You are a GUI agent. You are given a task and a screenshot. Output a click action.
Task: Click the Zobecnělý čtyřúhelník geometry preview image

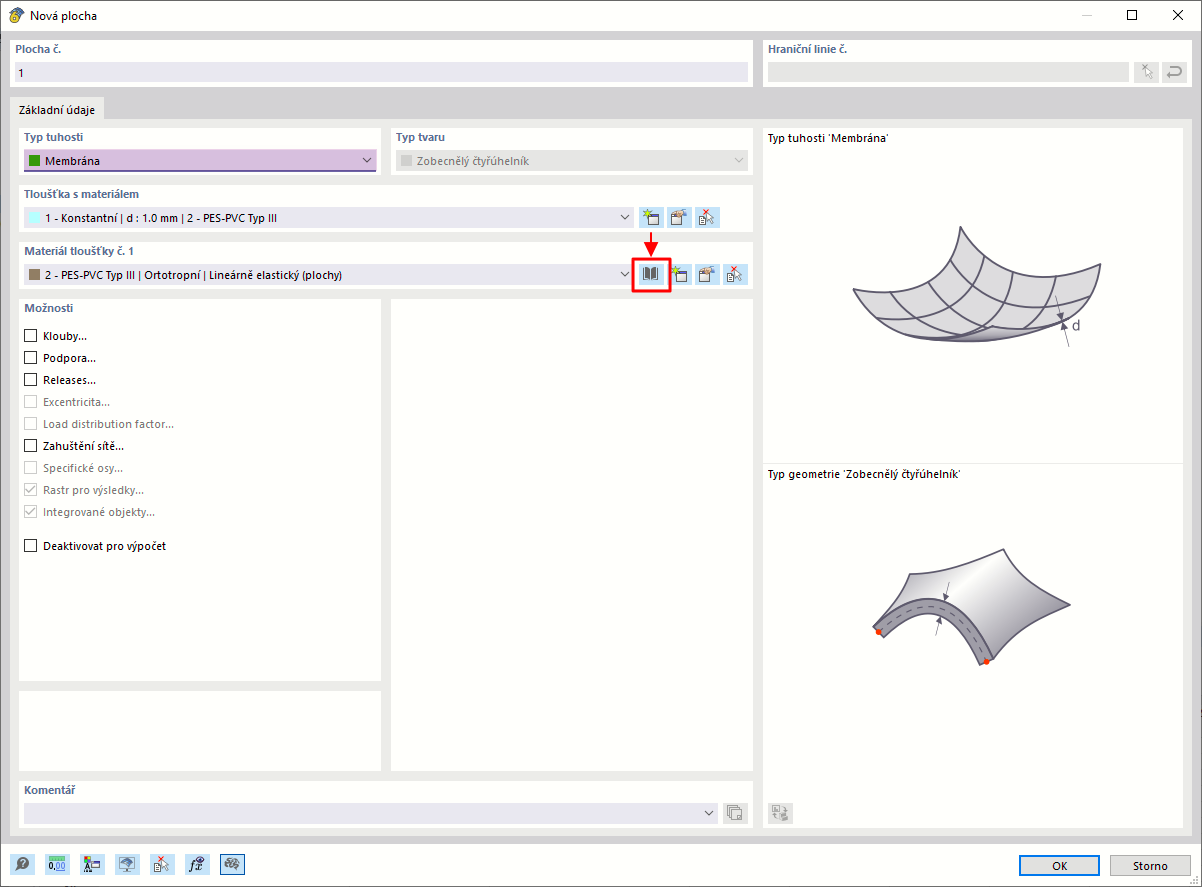click(972, 607)
